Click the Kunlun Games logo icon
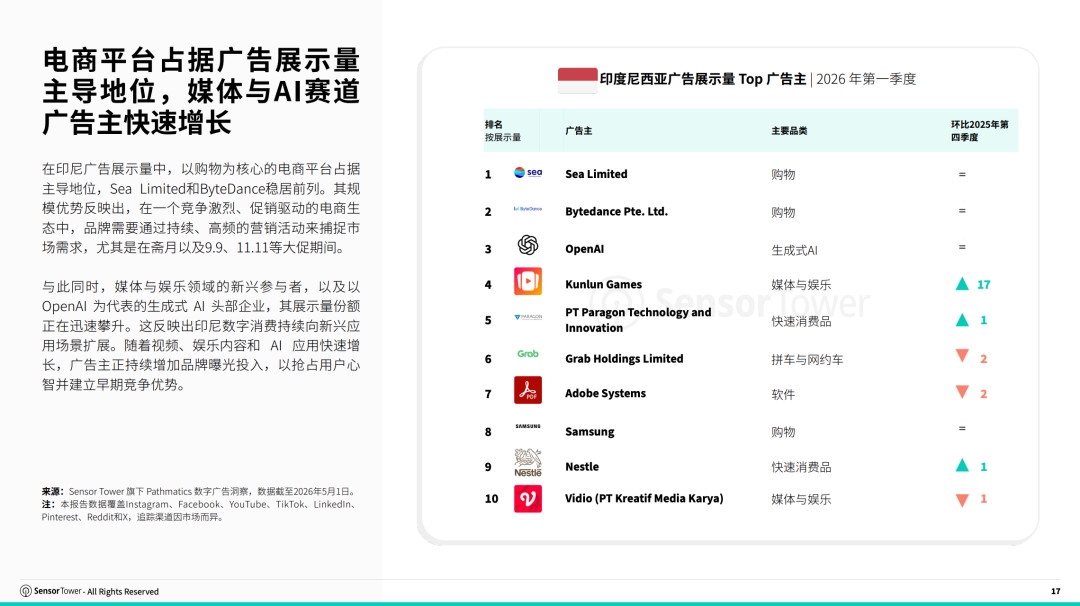1080x606 pixels. click(528, 282)
